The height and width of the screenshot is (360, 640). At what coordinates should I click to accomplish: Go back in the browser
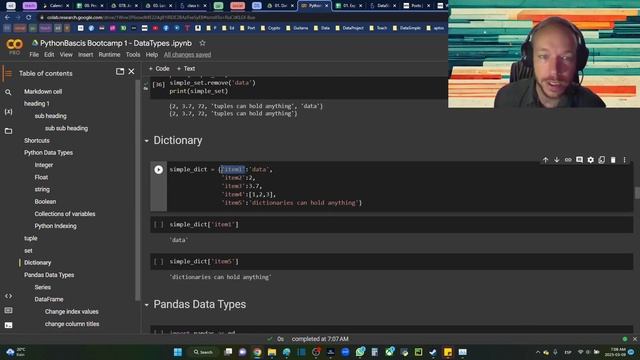[x=7, y=18]
